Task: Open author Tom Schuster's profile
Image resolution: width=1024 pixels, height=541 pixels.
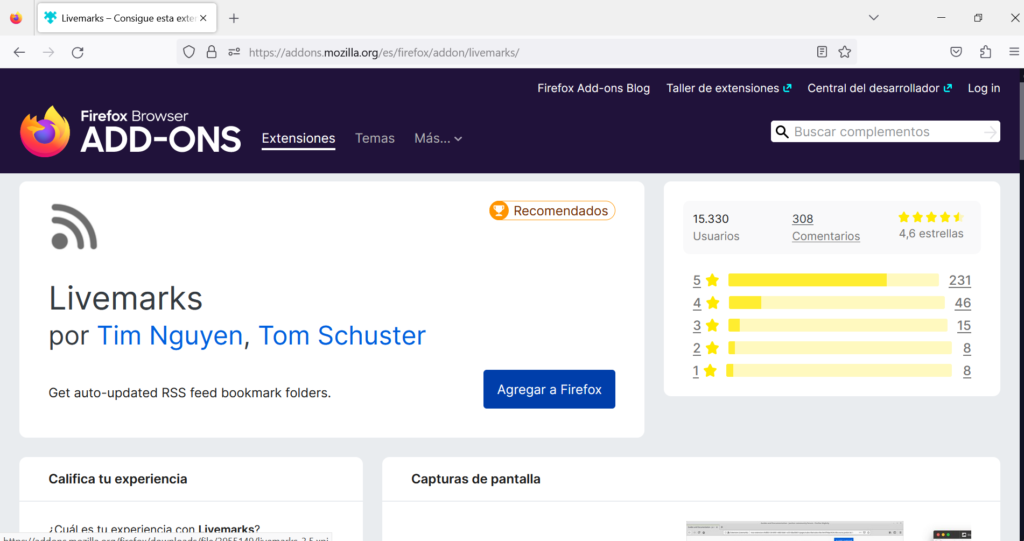Action: pos(342,336)
